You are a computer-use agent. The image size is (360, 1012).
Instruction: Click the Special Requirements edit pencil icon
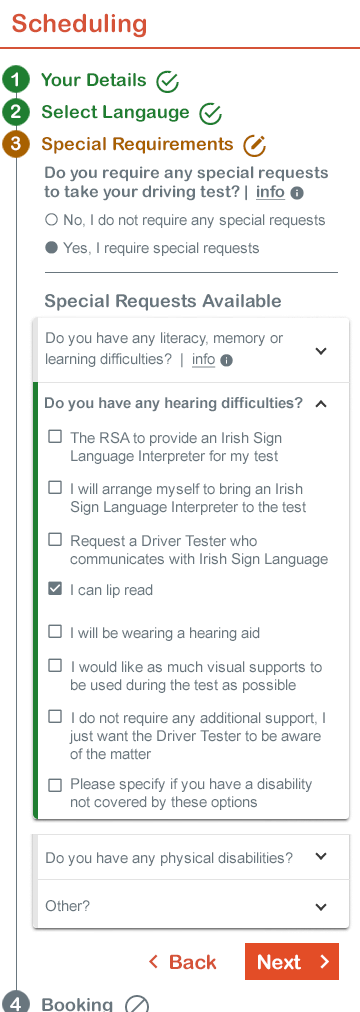(254, 145)
